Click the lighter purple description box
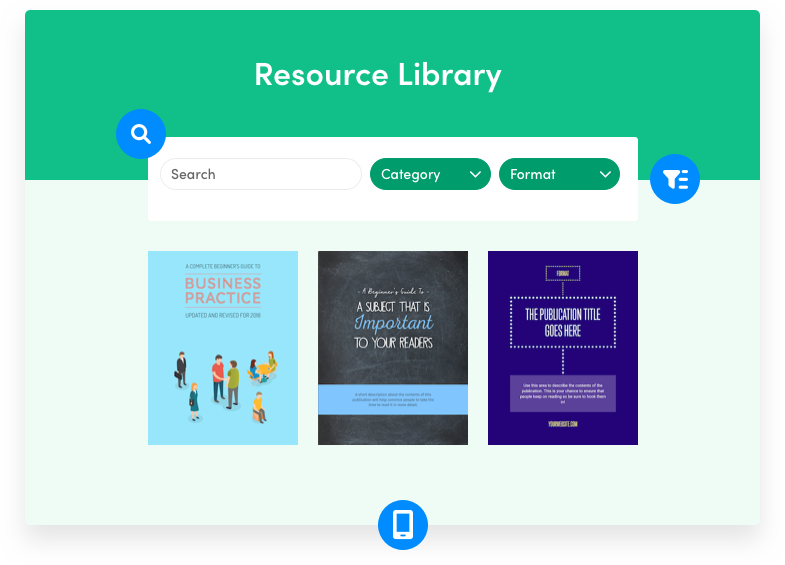 click(x=563, y=393)
